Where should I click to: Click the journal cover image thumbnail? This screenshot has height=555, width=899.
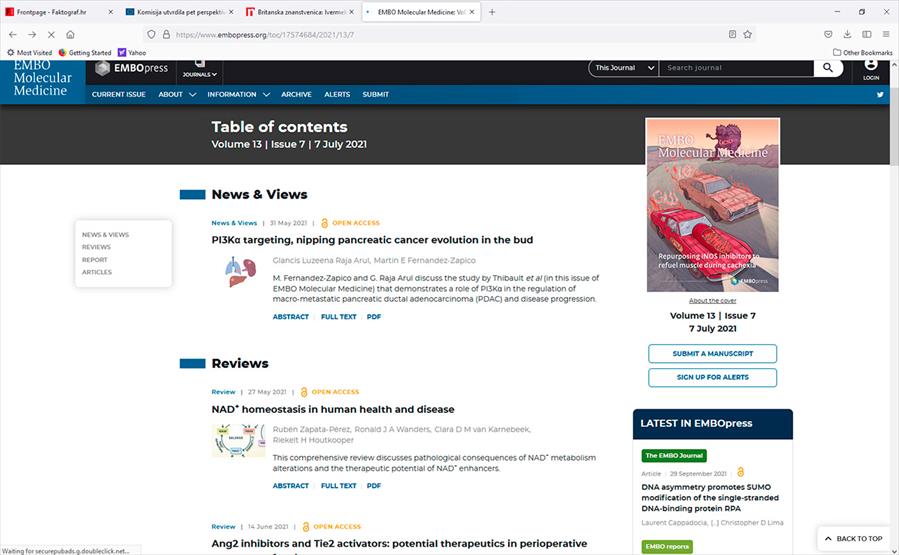712,205
